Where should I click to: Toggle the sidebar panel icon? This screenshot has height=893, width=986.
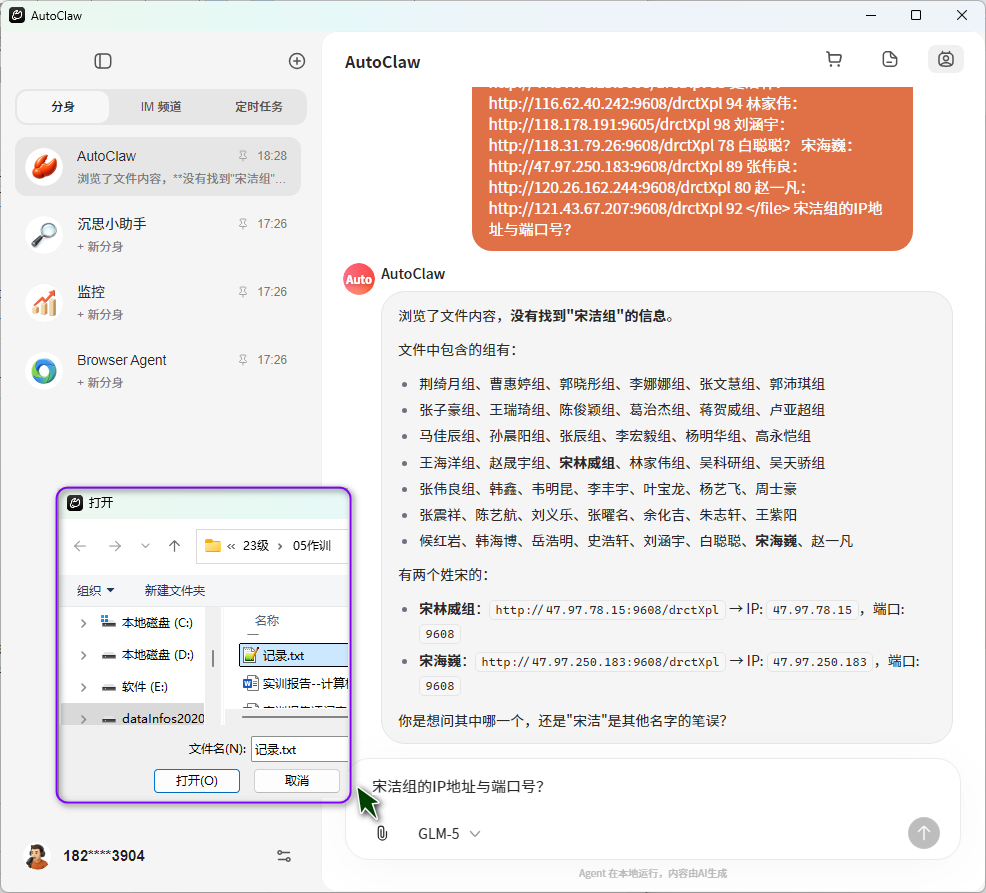102,61
